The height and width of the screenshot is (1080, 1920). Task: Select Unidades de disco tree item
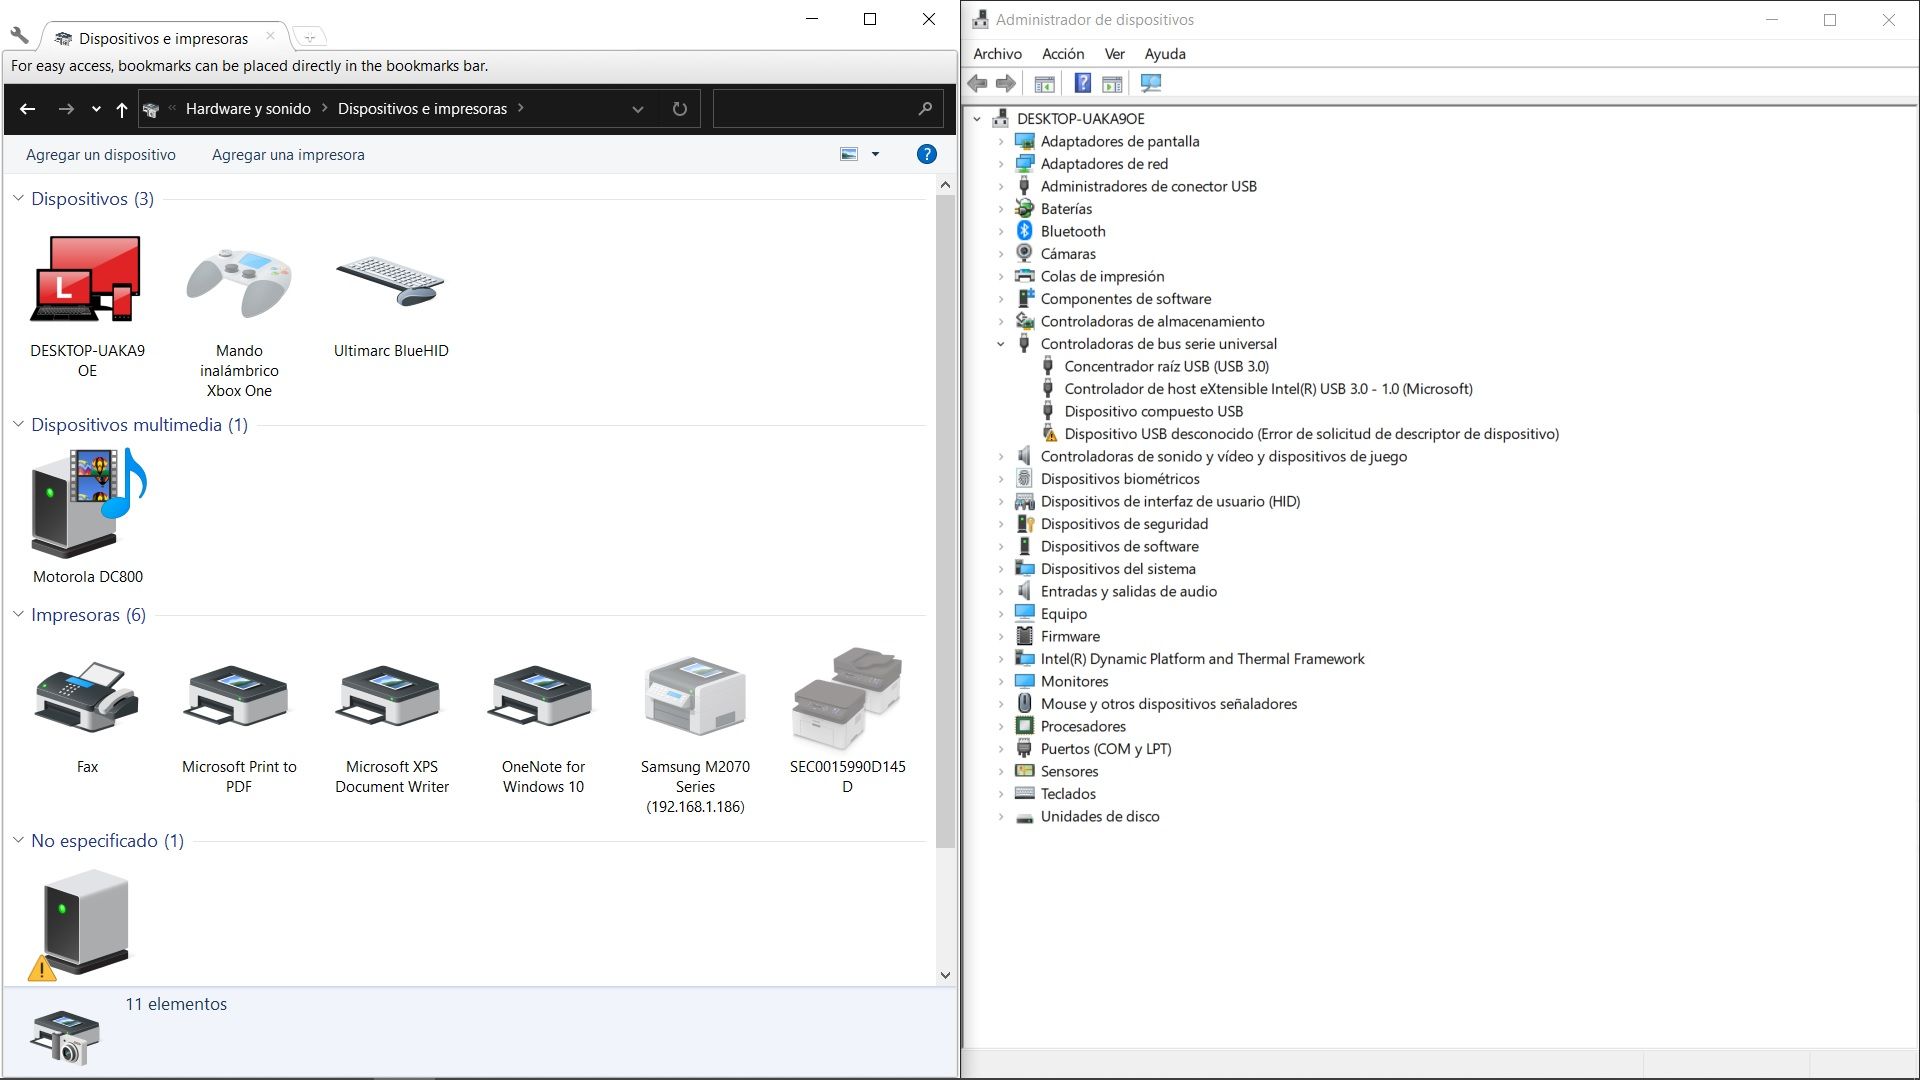1099,817
